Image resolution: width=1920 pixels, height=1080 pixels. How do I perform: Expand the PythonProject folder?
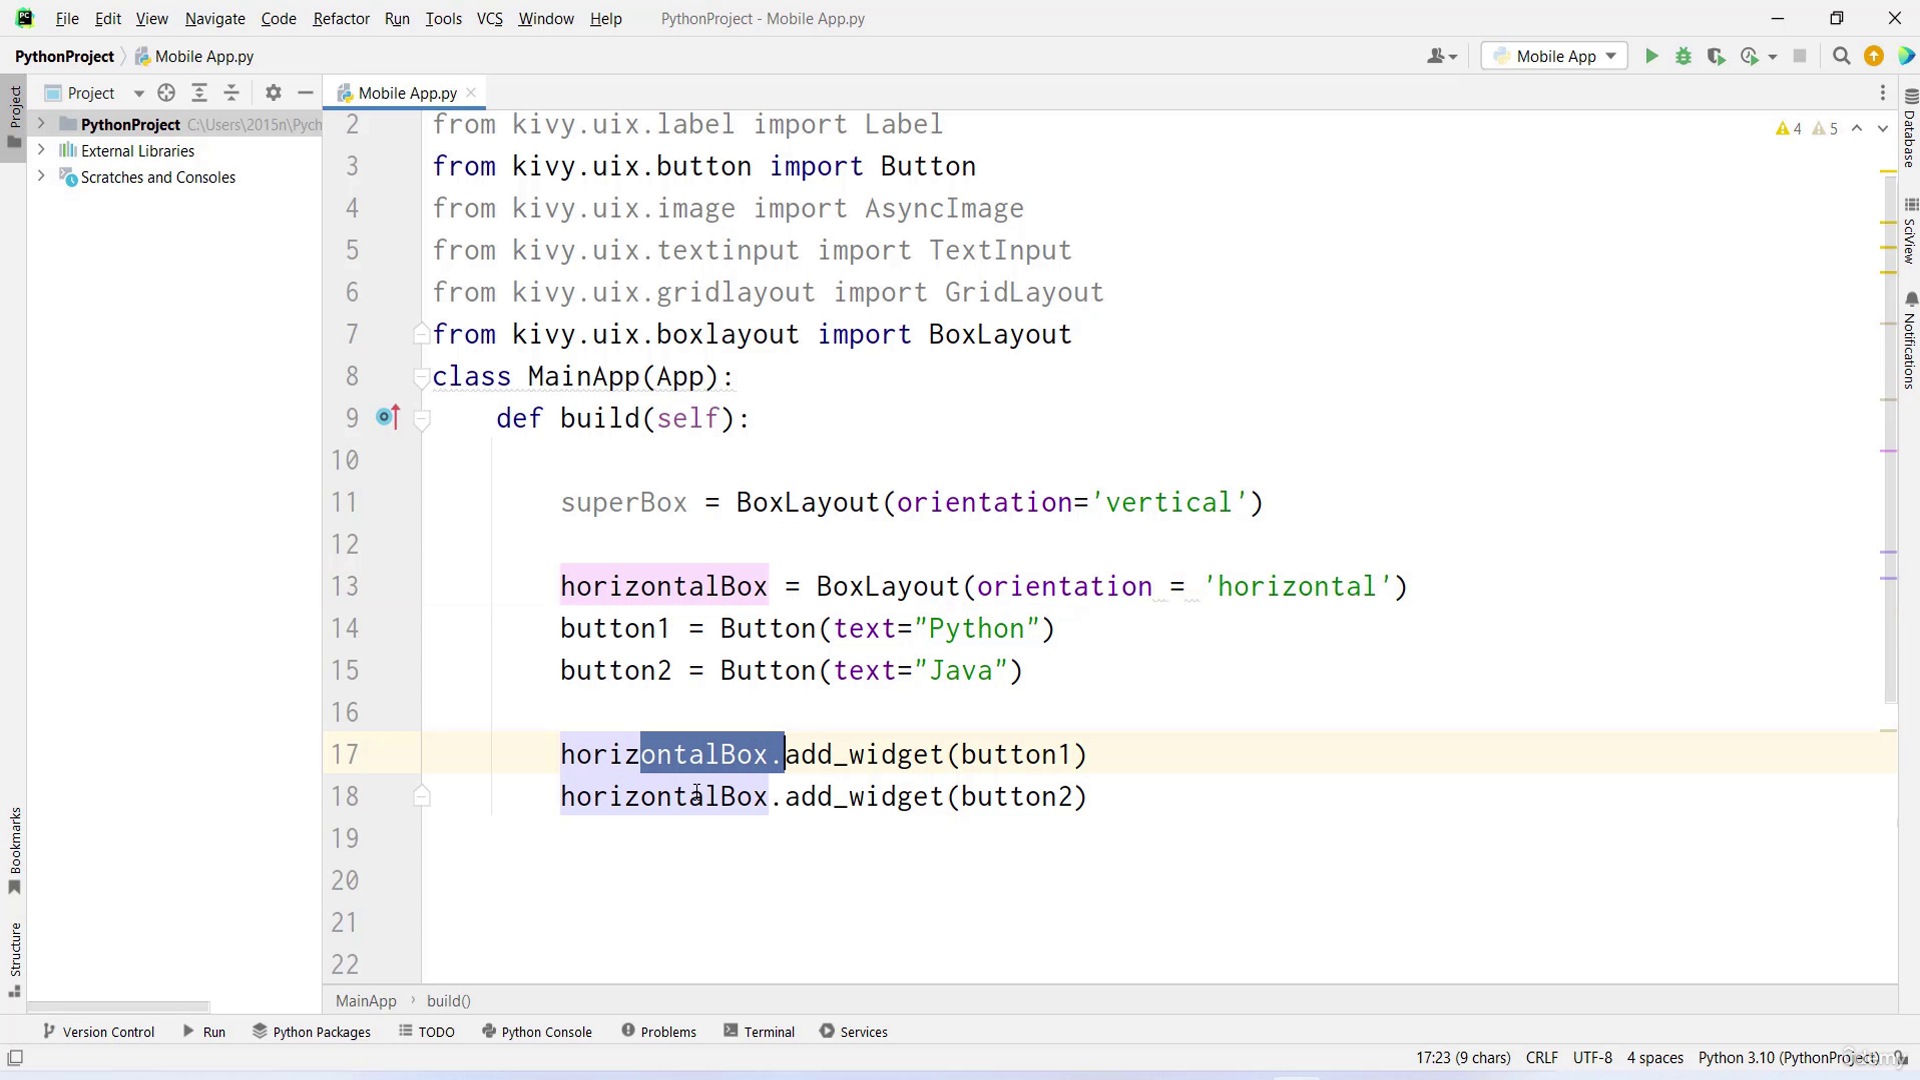pos(41,124)
